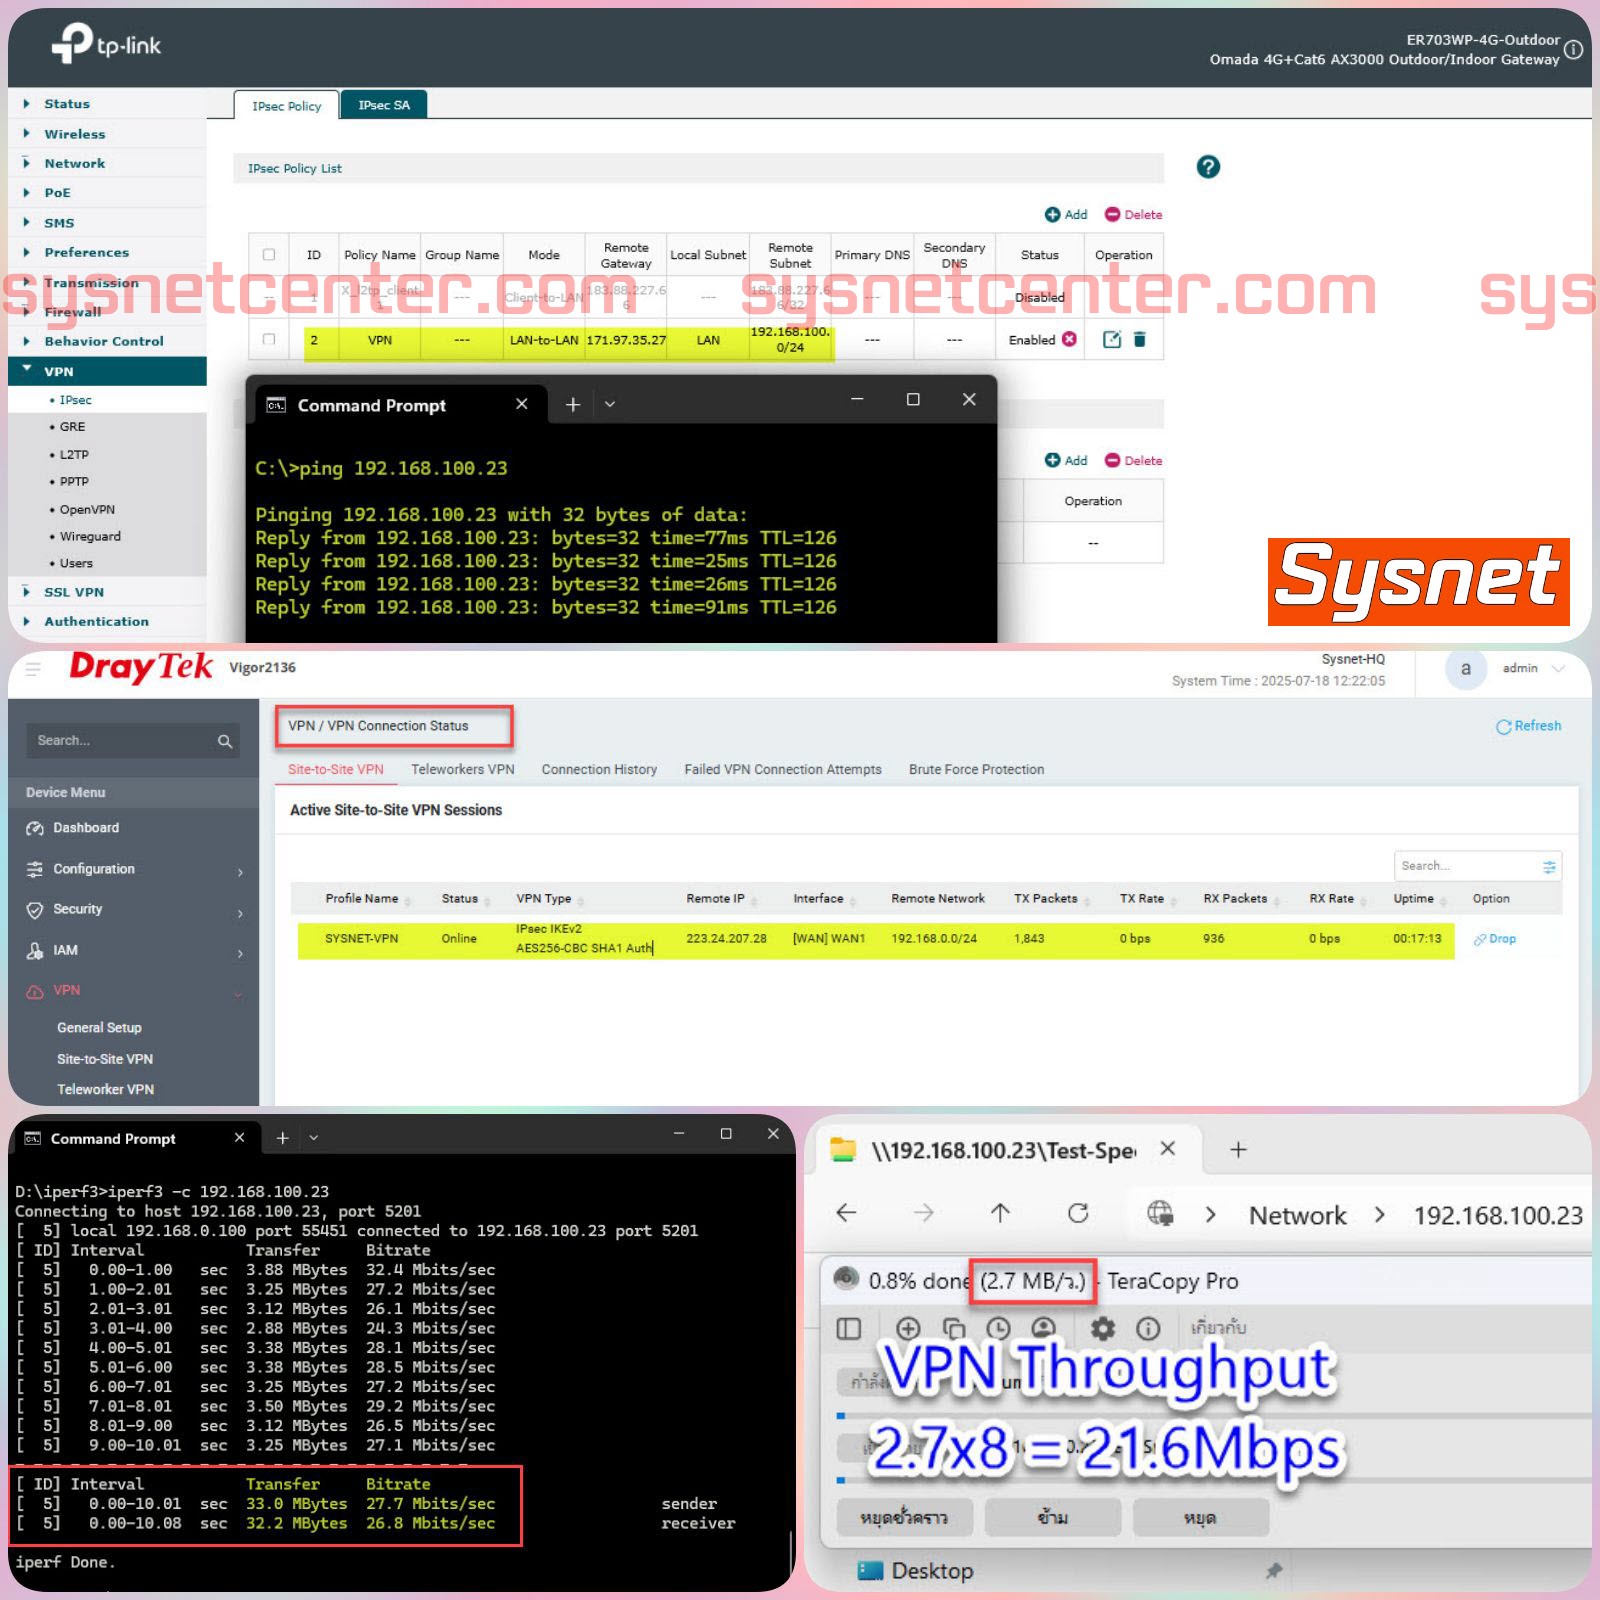Expand the PoE menu section
Viewport: 1600px width, 1600px height.
(x=57, y=193)
